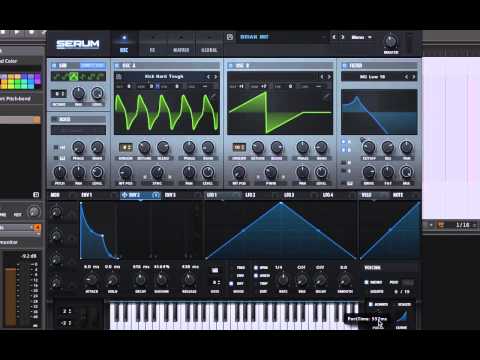Switch to the OSC tab
Image resolution: width=480 pixels, height=360 pixels.
[x=124, y=44]
